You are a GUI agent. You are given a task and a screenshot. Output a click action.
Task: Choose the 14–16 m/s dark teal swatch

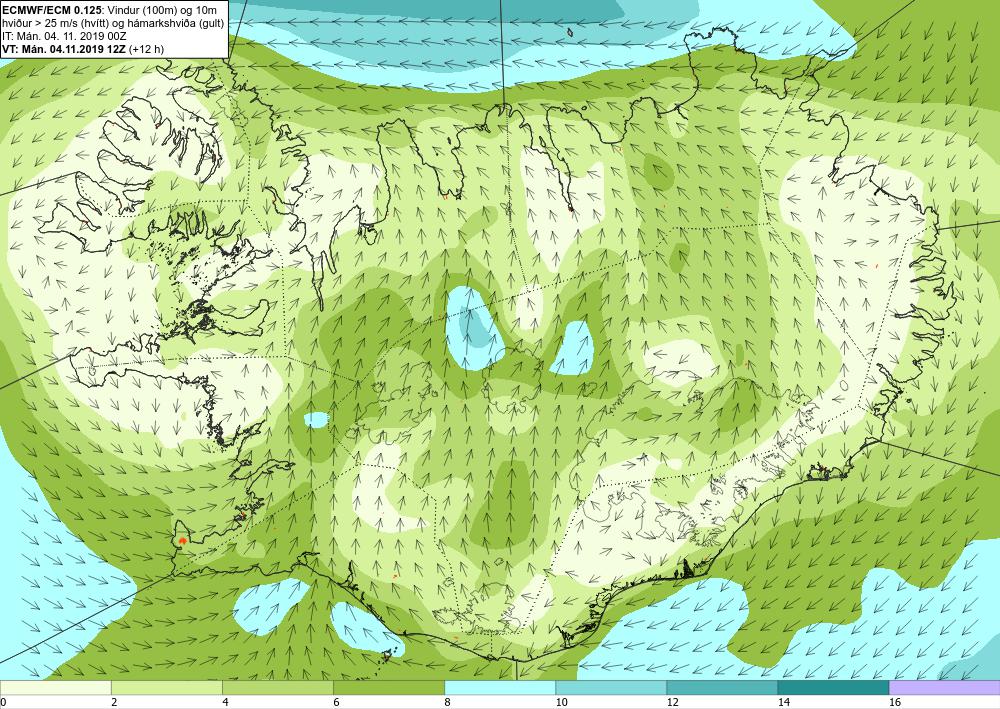pos(833,688)
